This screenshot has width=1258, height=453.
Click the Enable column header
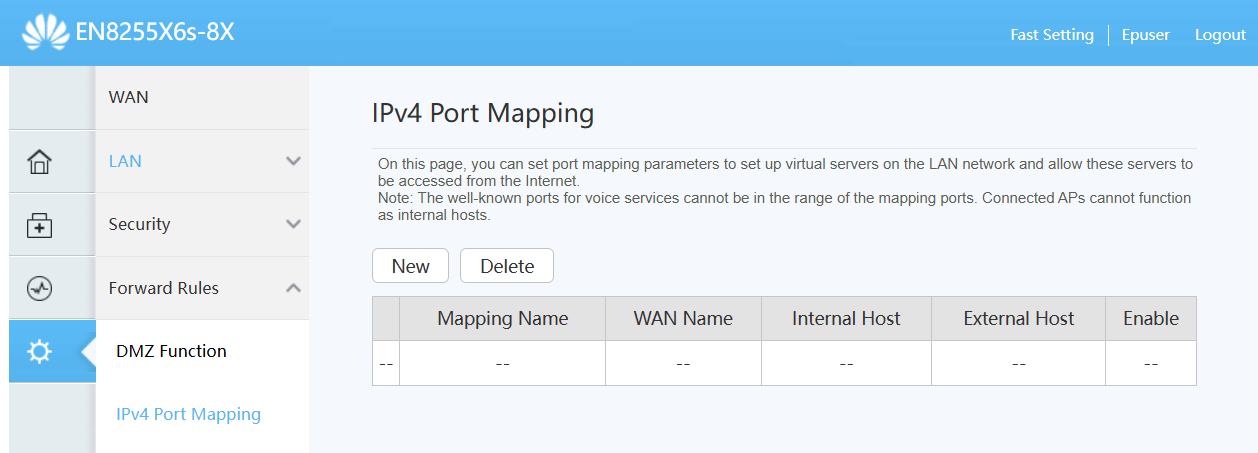click(1150, 319)
